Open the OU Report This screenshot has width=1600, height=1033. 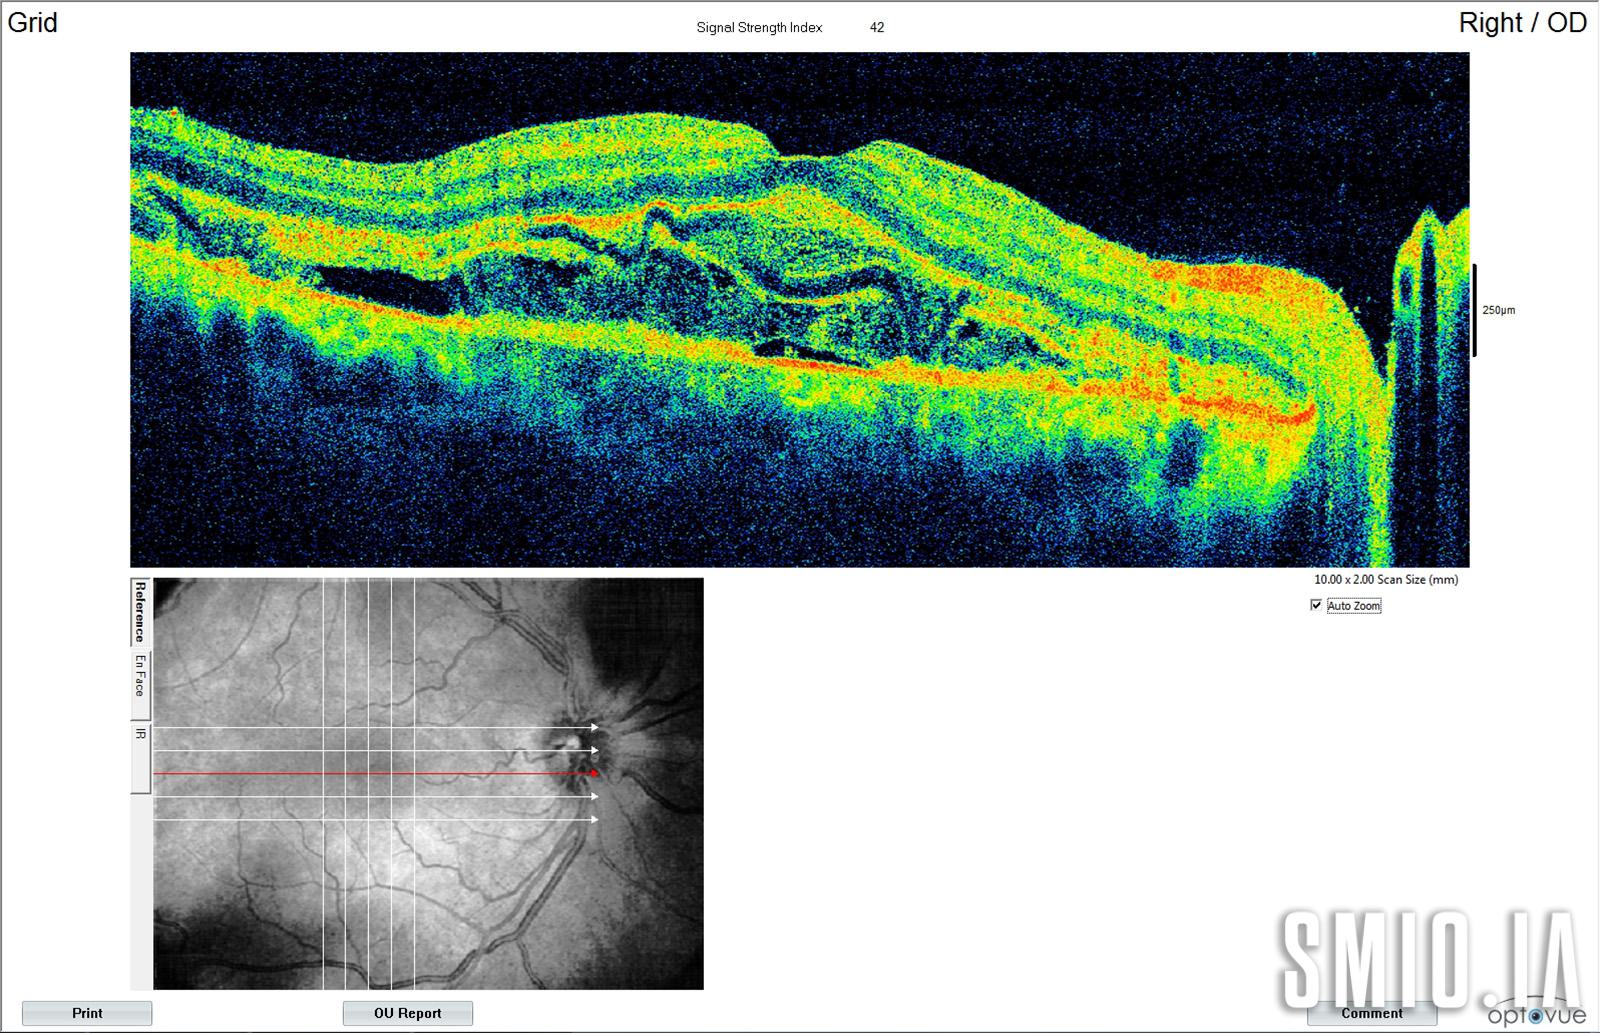click(x=407, y=1013)
